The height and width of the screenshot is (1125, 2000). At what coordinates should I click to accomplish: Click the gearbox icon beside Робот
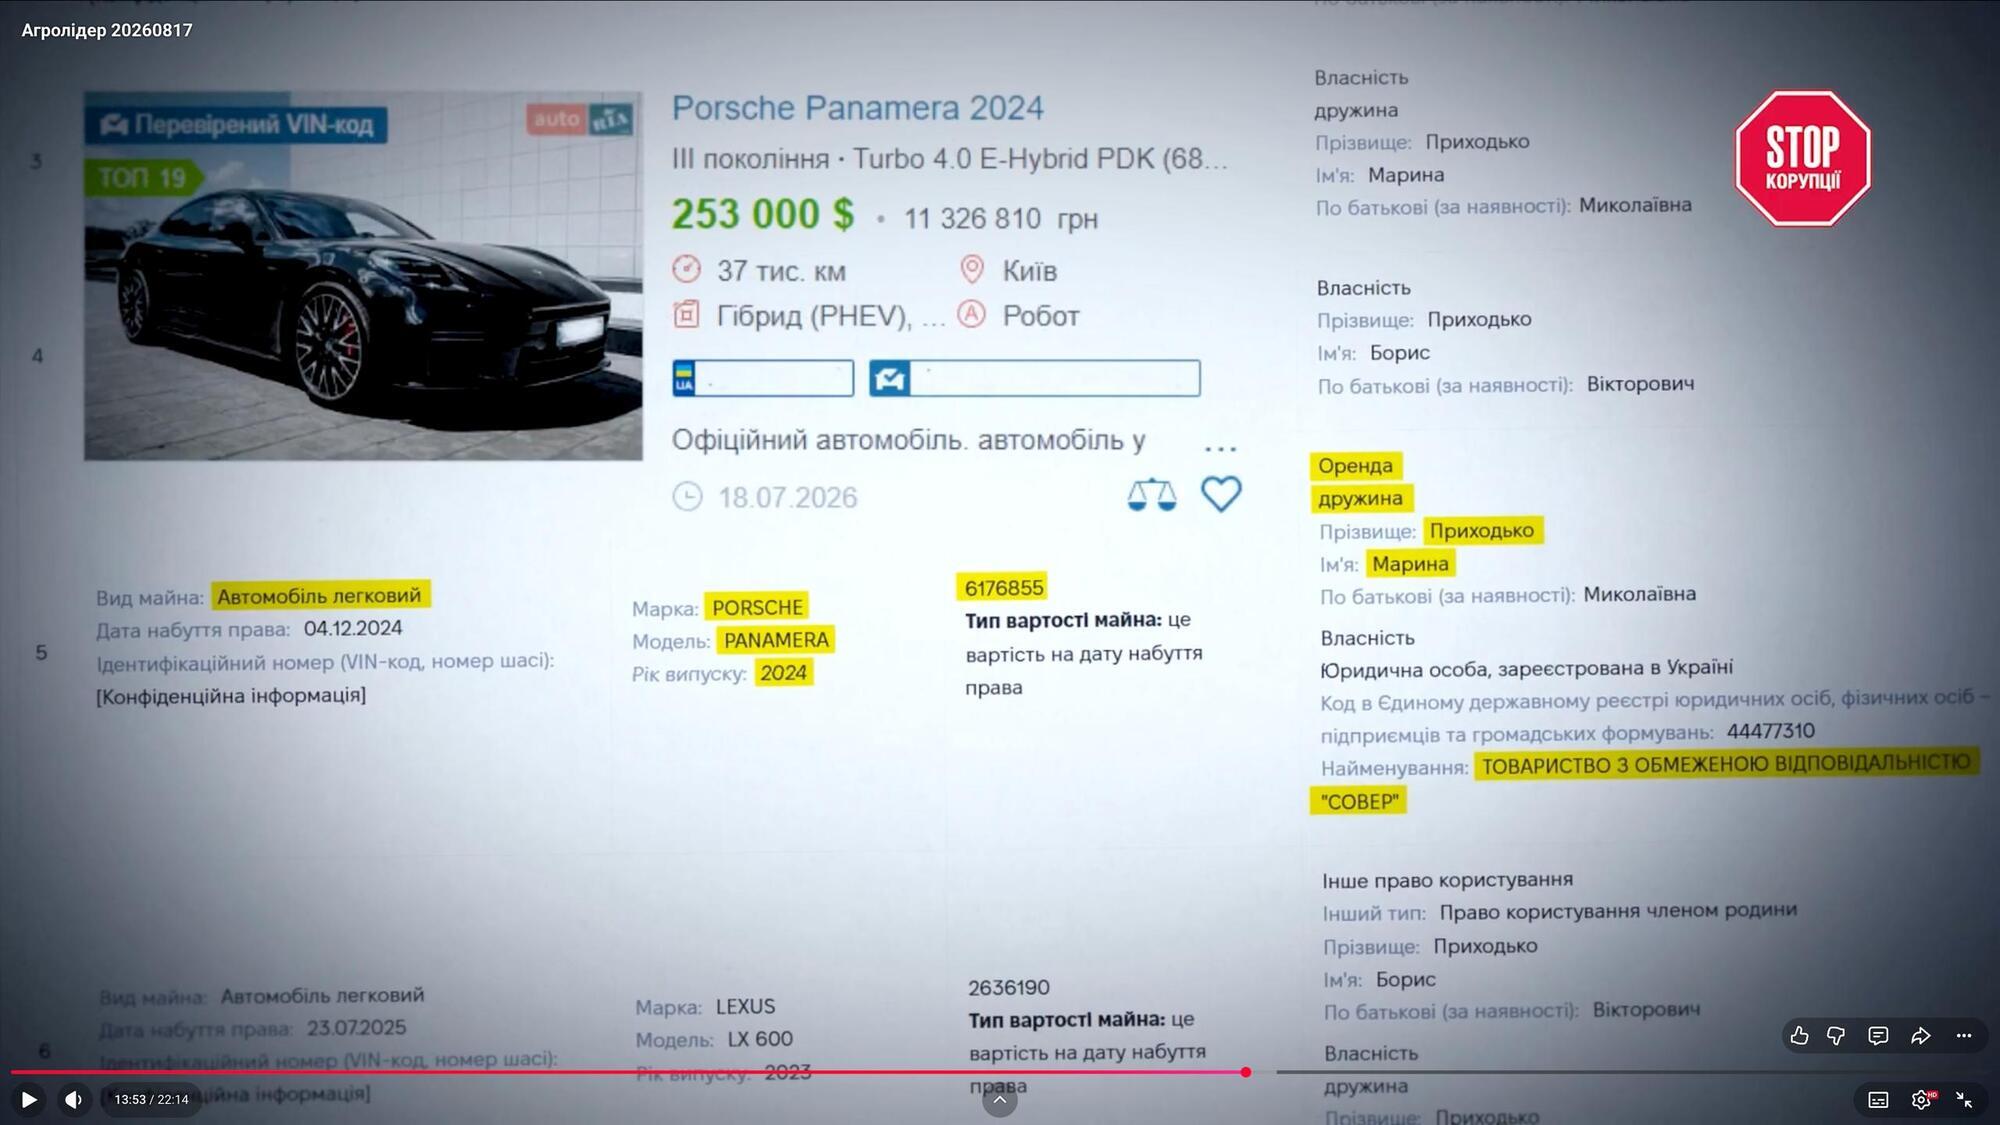[x=971, y=314]
